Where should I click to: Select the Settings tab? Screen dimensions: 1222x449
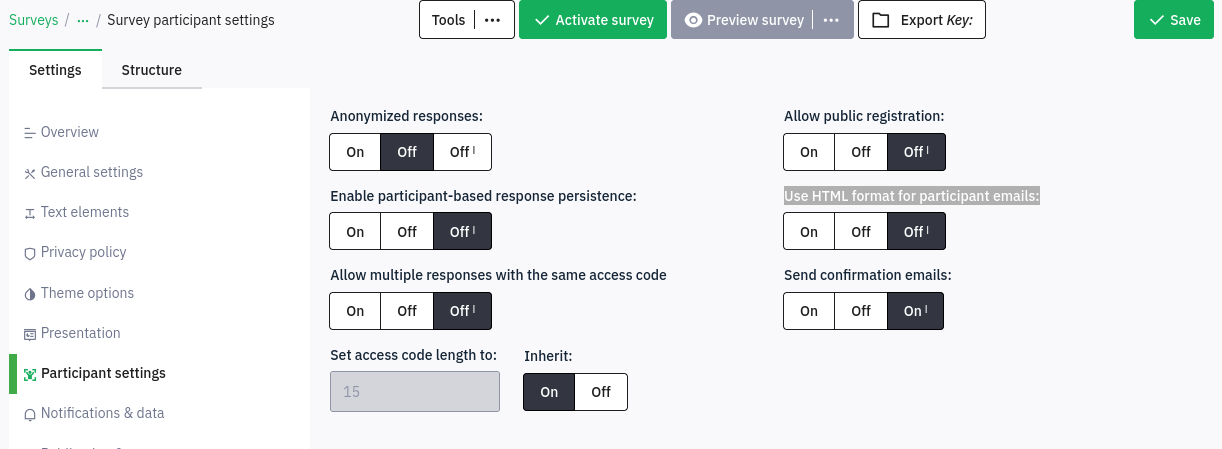coord(55,70)
